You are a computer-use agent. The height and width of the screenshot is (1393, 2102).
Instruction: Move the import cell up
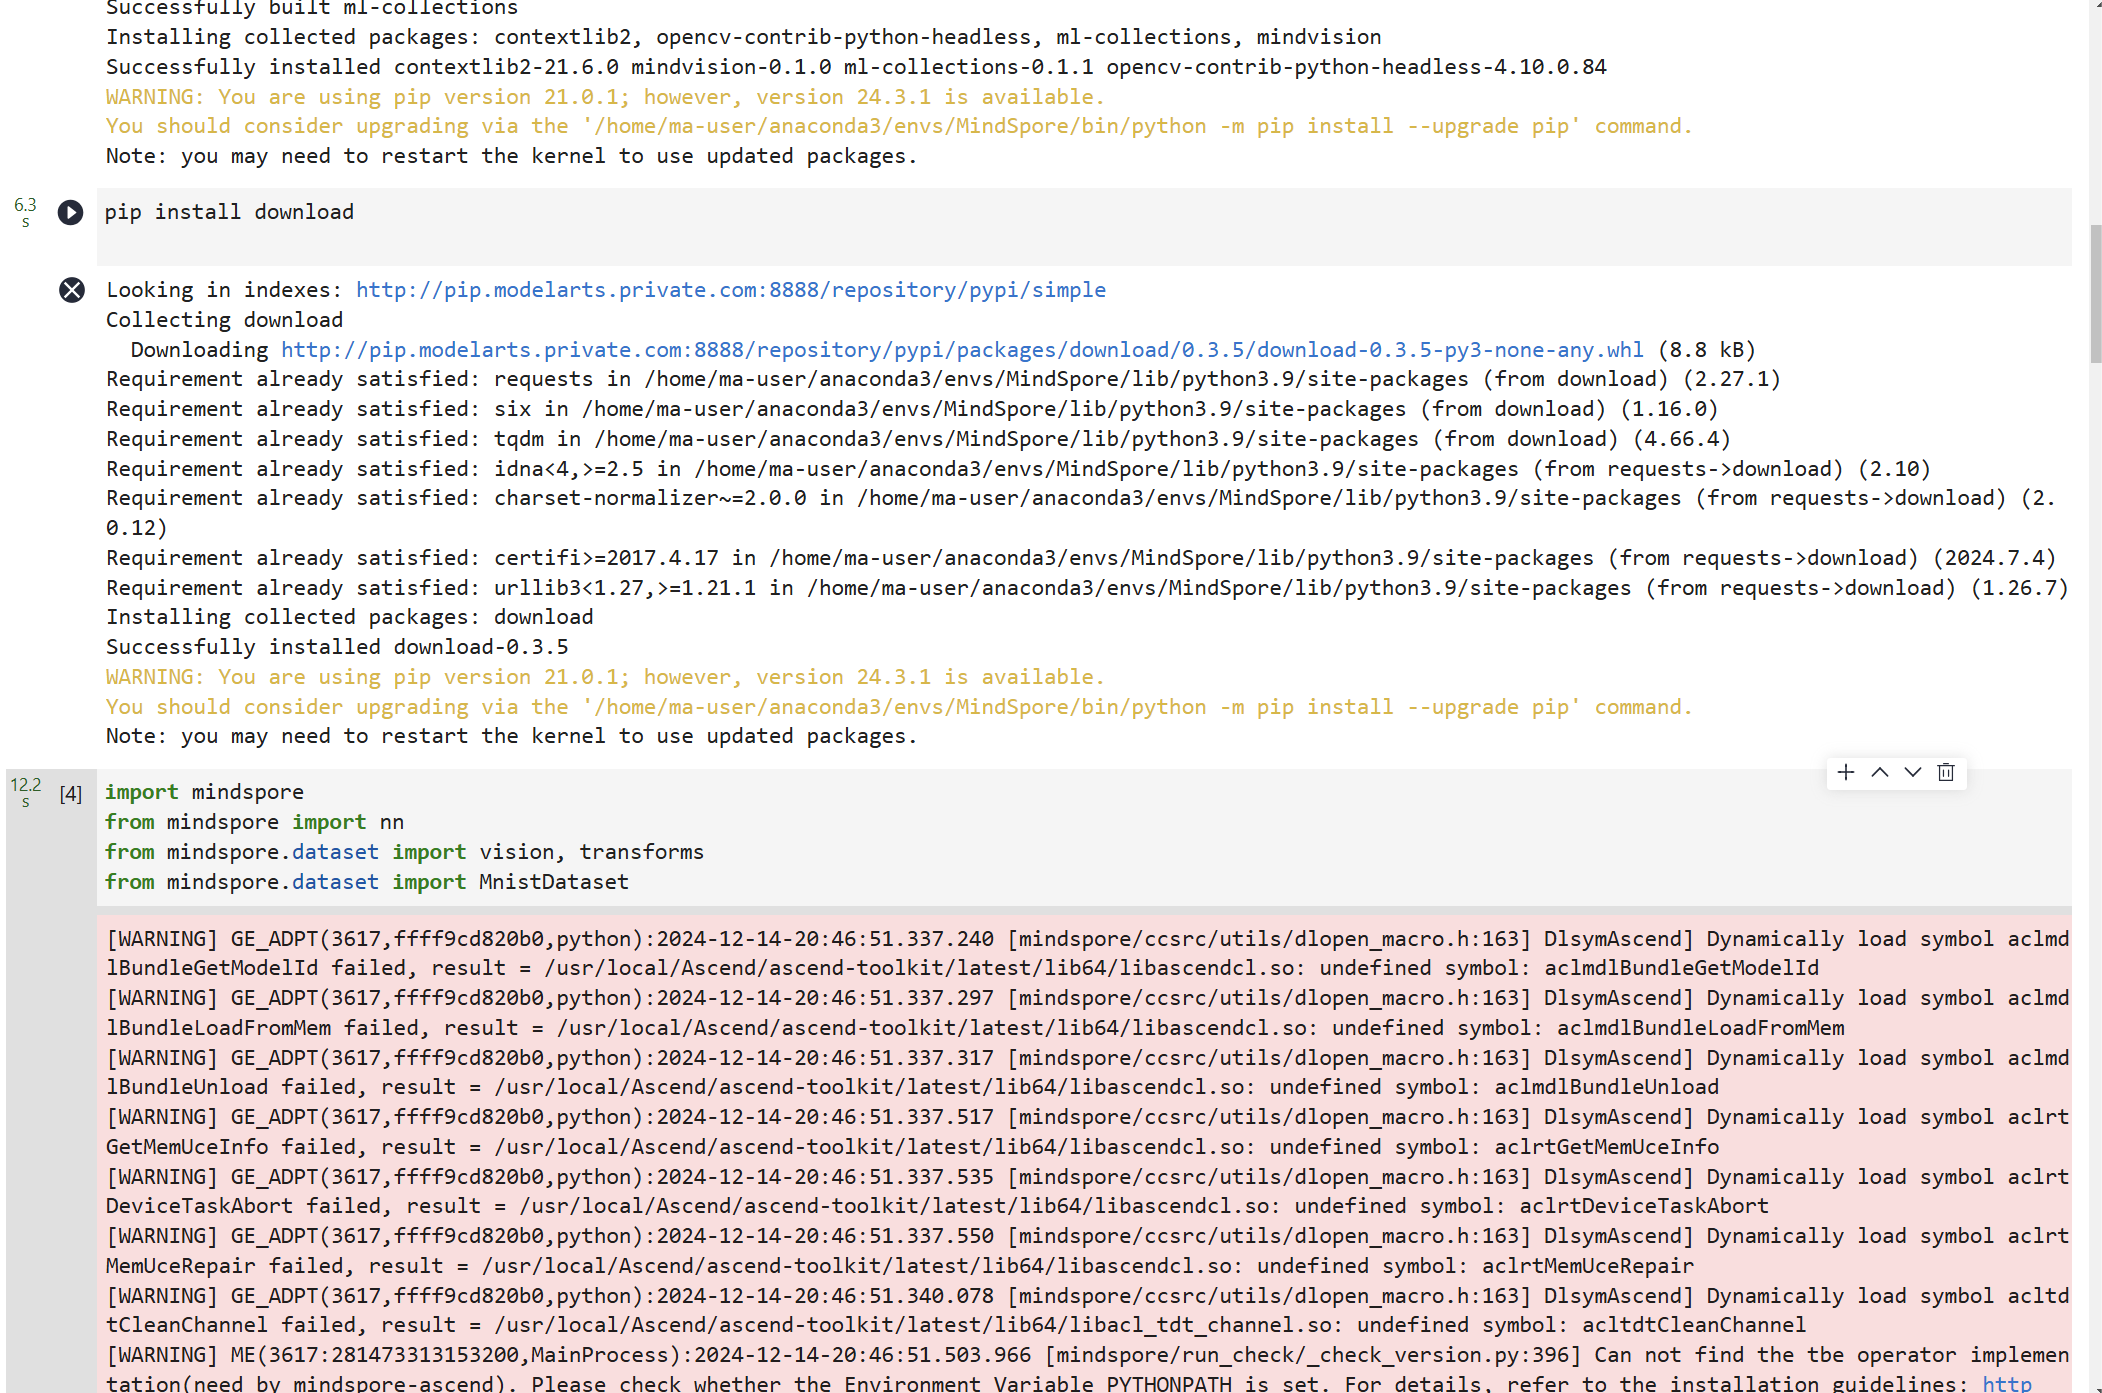click(1880, 772)
